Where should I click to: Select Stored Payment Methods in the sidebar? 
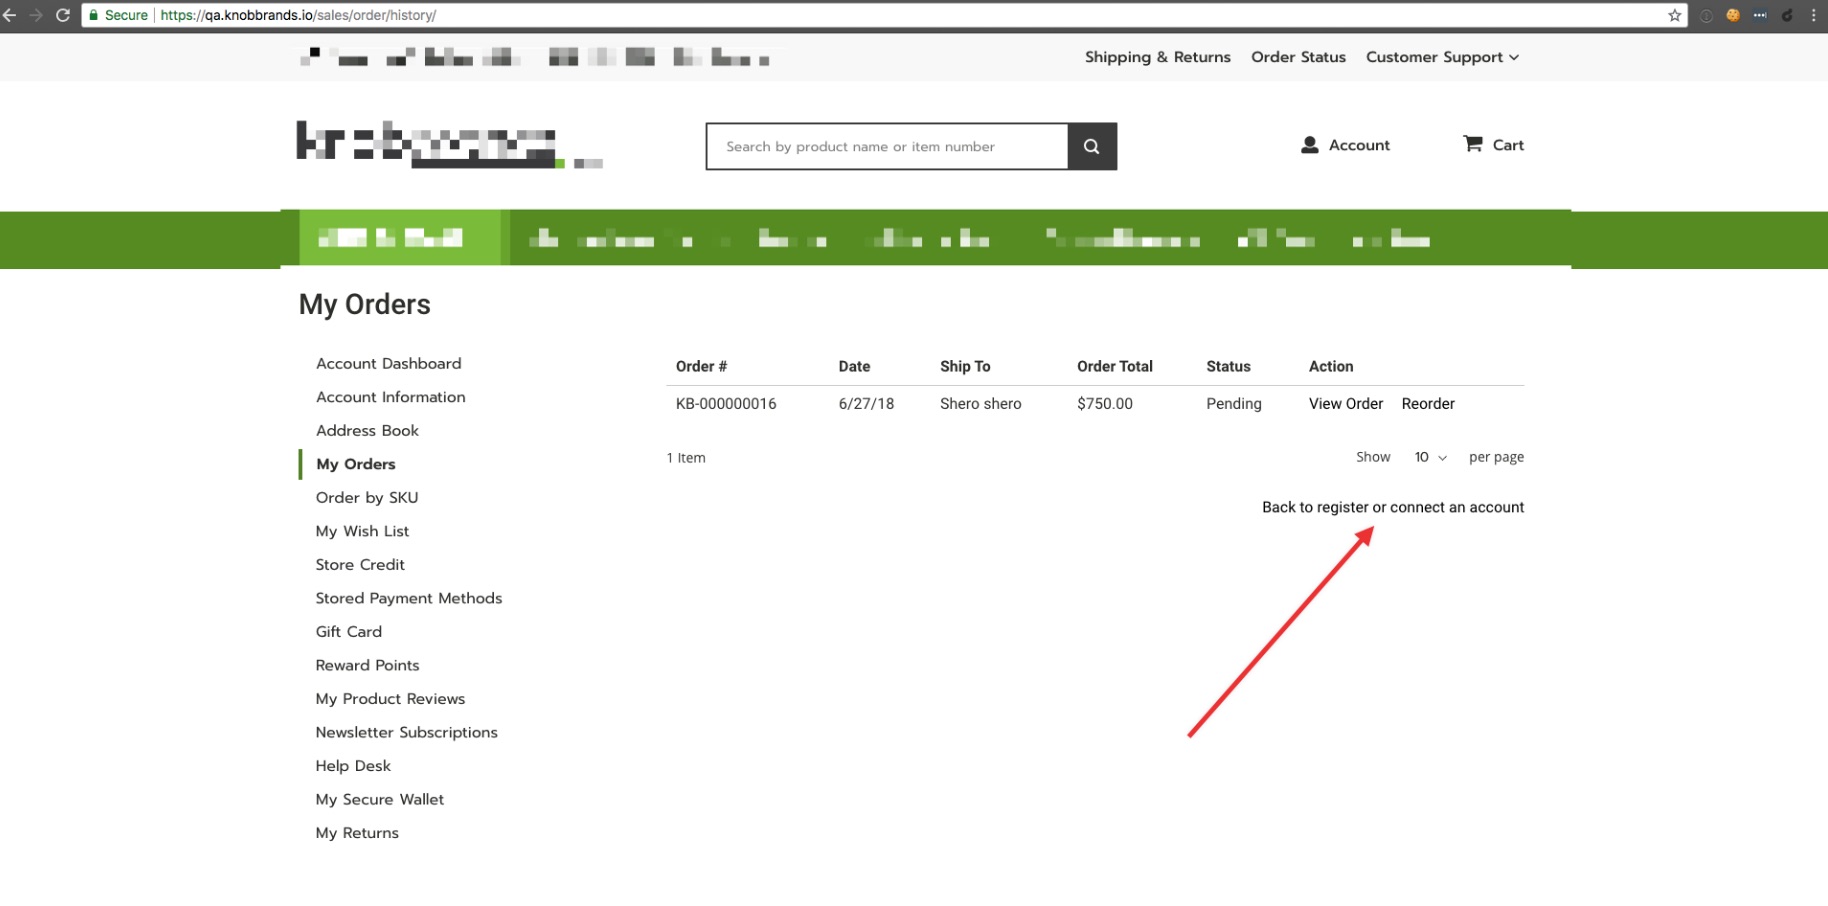408,598
